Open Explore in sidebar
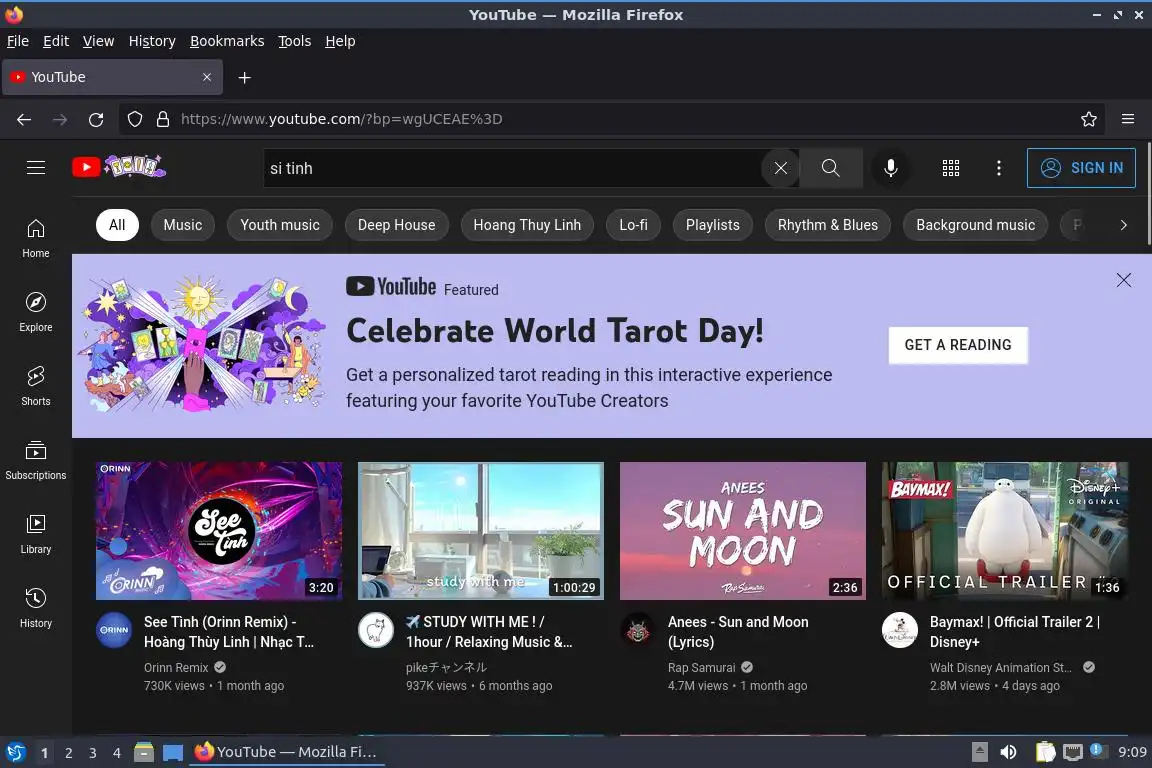Image resolution: width=1152 pixels, height=768 pixels. pyautogui.click(x=35, y=312)
